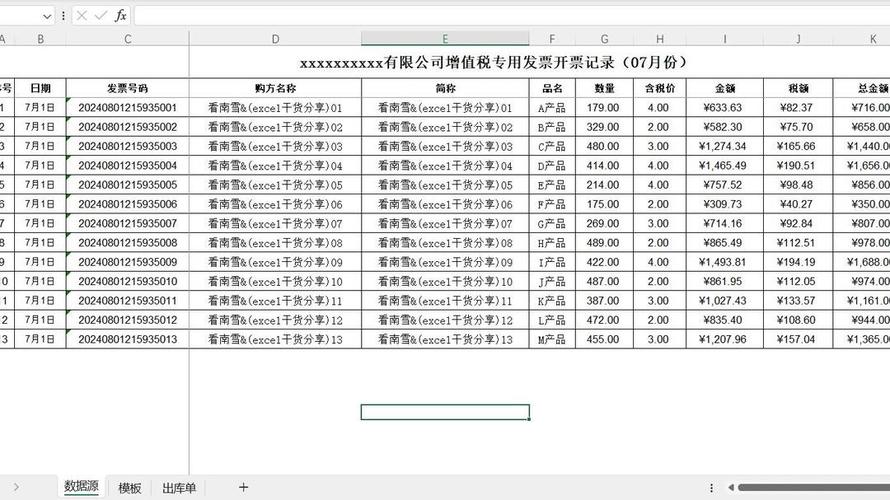Switch to the 模板 sheet tab

(129, 488)
